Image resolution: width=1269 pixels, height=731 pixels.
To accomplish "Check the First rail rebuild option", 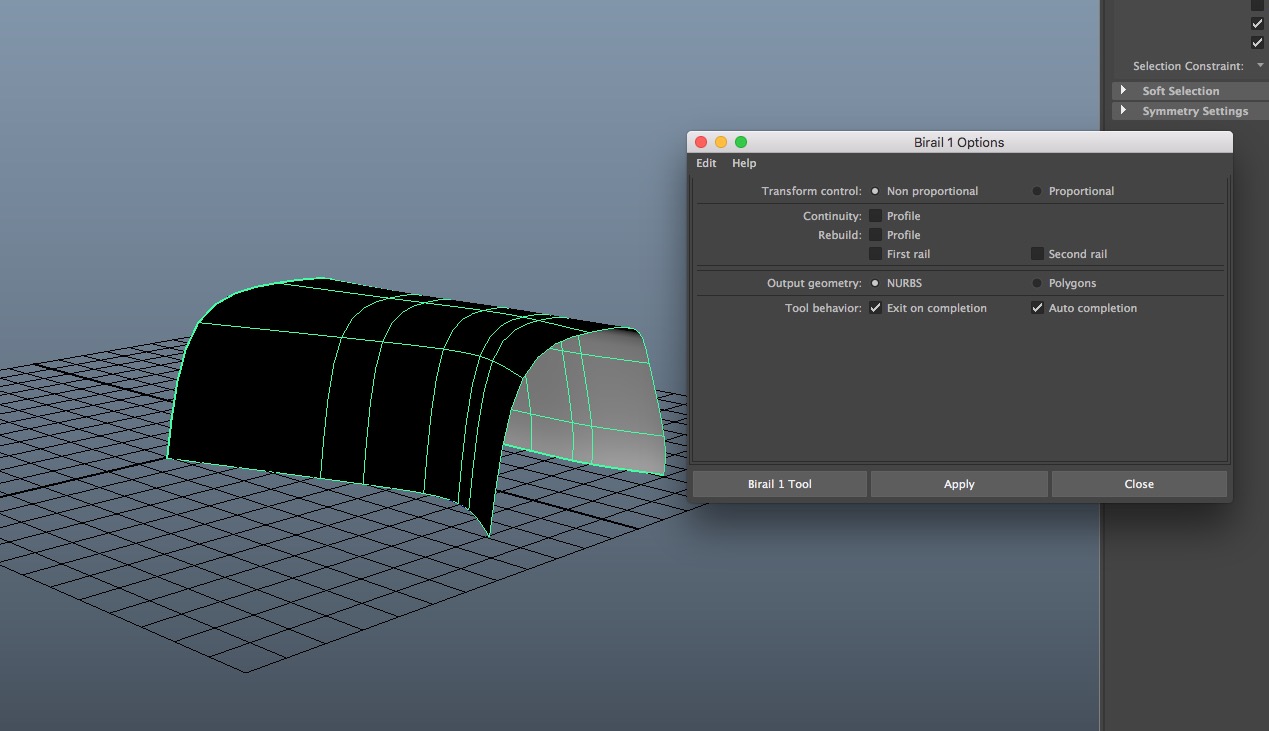I will tap(876, 254).
